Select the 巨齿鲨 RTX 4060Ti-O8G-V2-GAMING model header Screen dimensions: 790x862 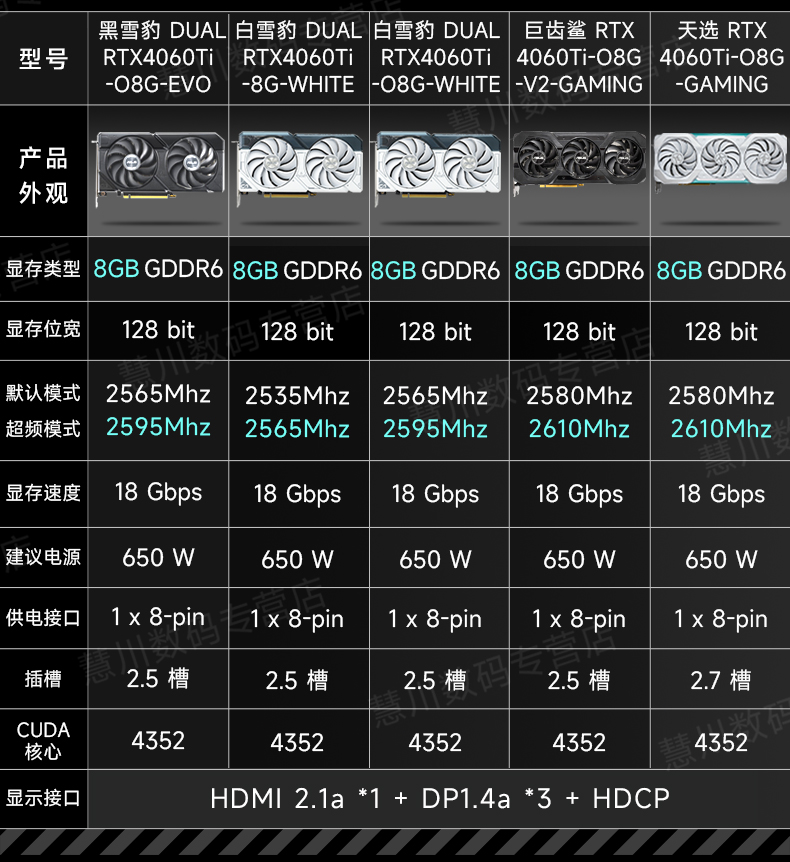point(579,57)
